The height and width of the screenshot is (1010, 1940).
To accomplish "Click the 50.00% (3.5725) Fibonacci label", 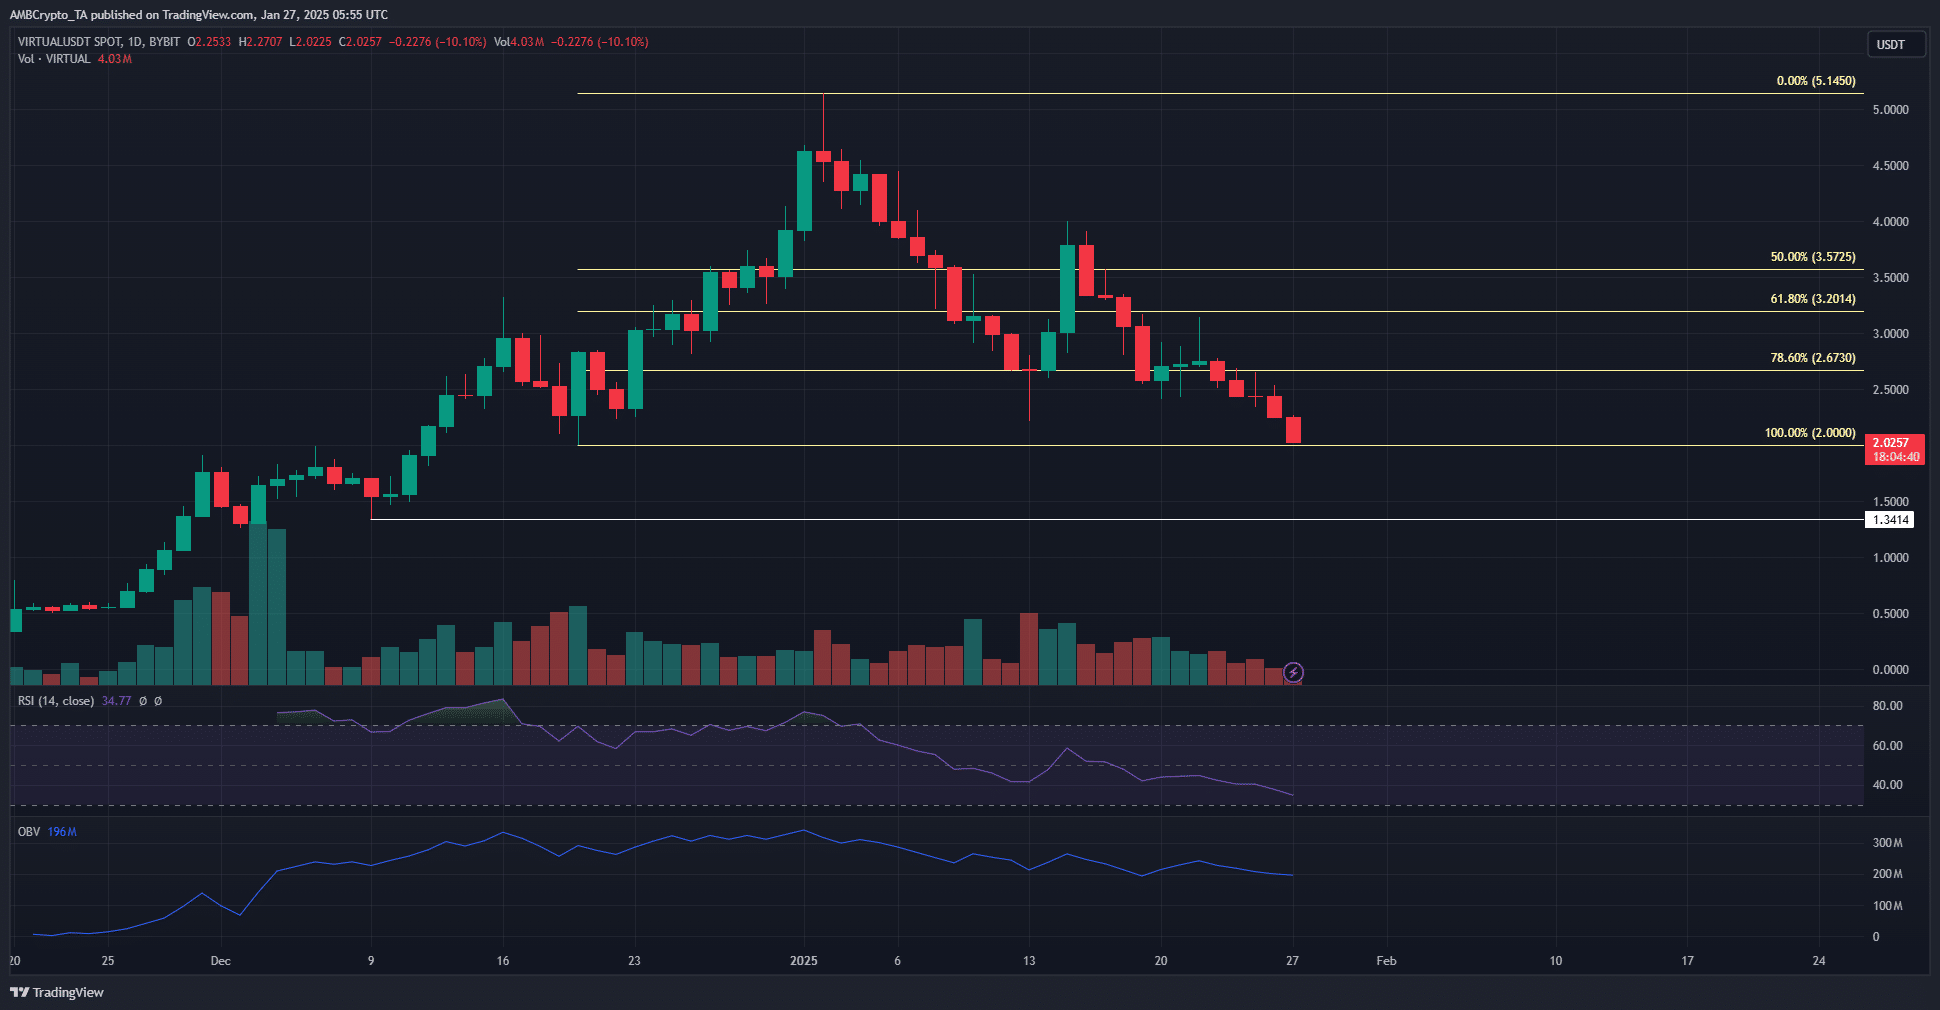I will pos(1812,257).
